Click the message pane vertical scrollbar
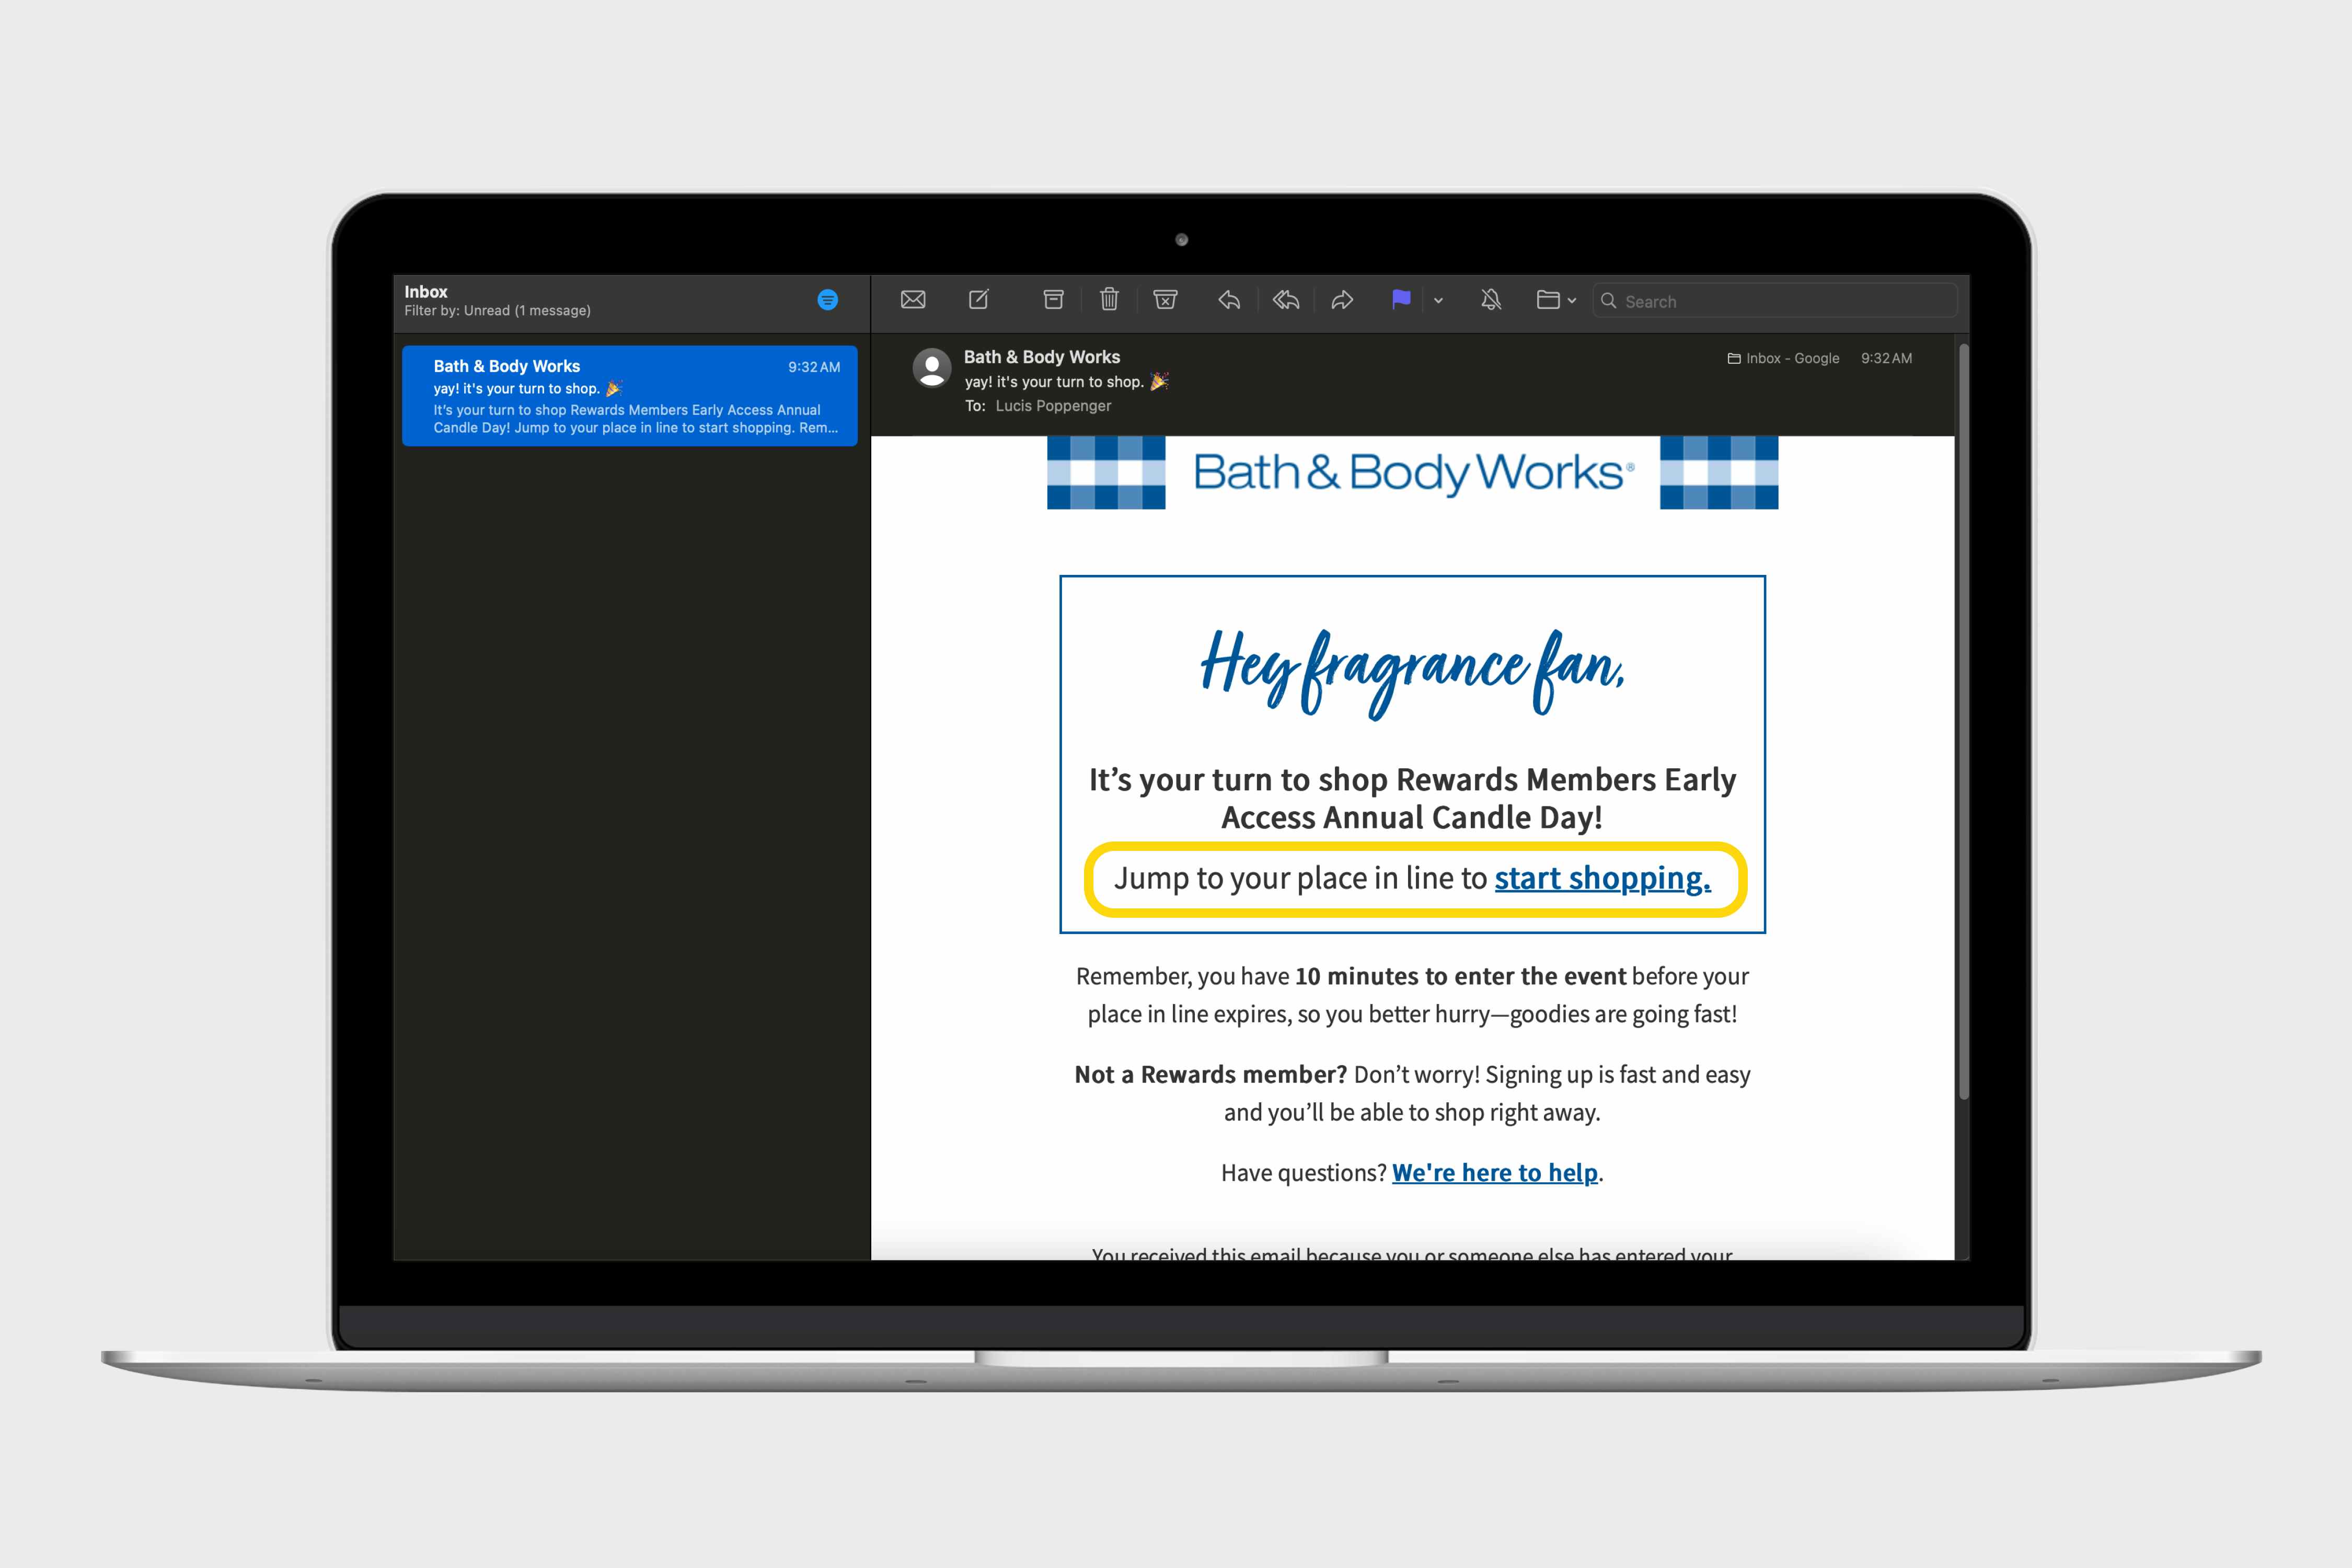Viewport: 2352px width, 1568px height. click(x=1963, y=720)
